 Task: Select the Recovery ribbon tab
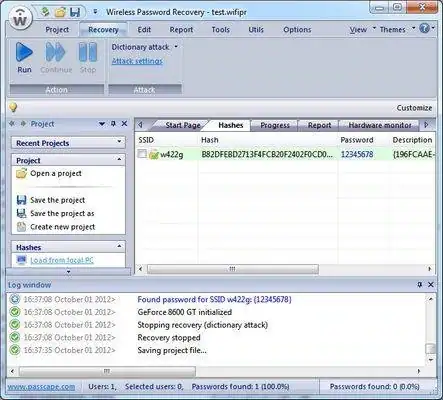click(x=103, y=30)
